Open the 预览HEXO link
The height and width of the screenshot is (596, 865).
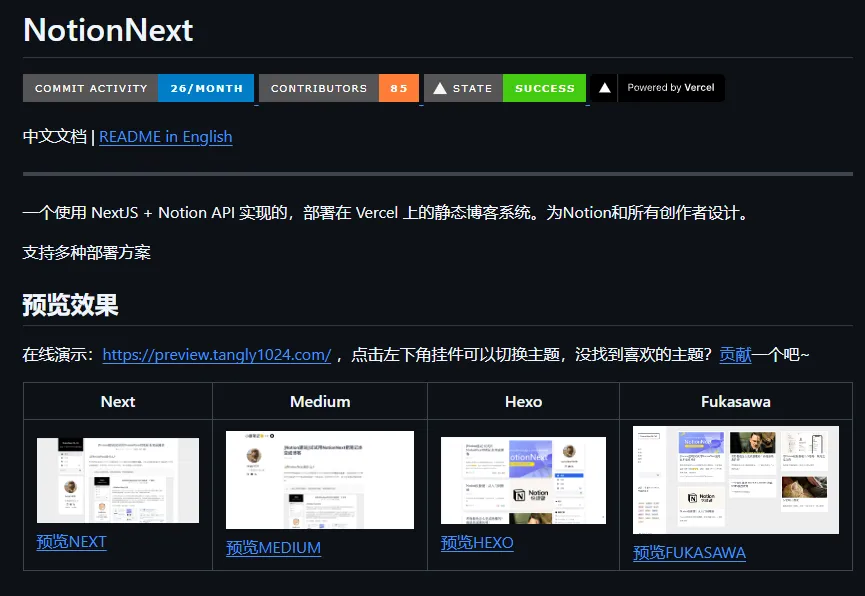(477, 543)
